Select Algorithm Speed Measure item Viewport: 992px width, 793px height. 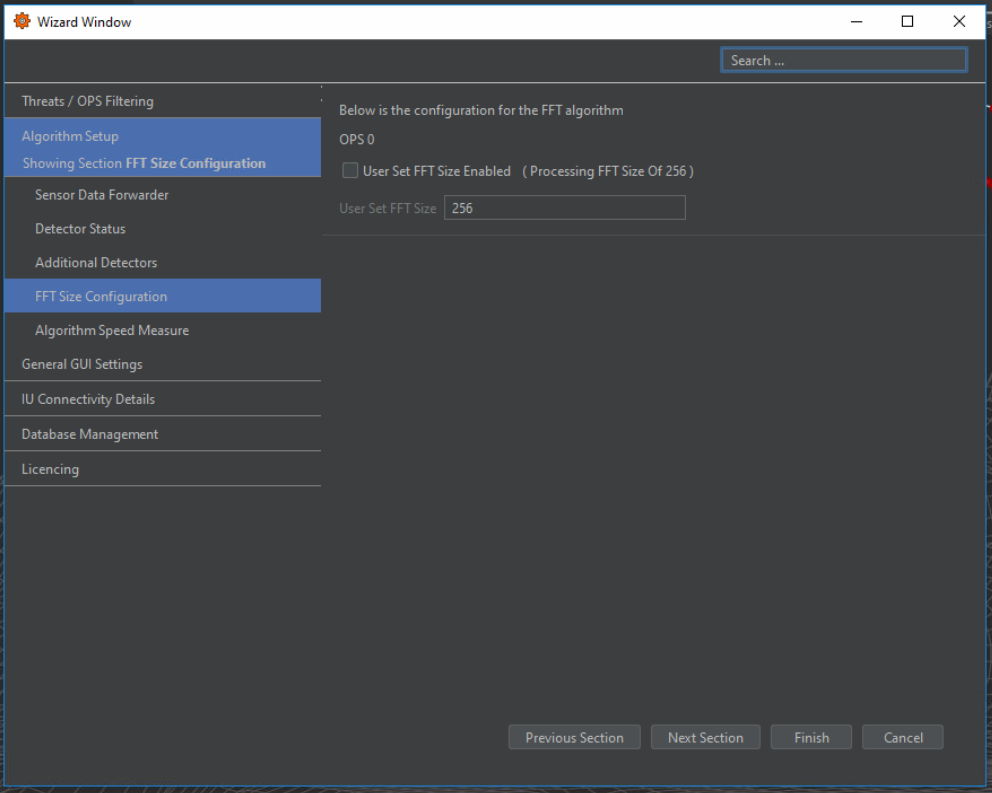click(x=112, y=331)
